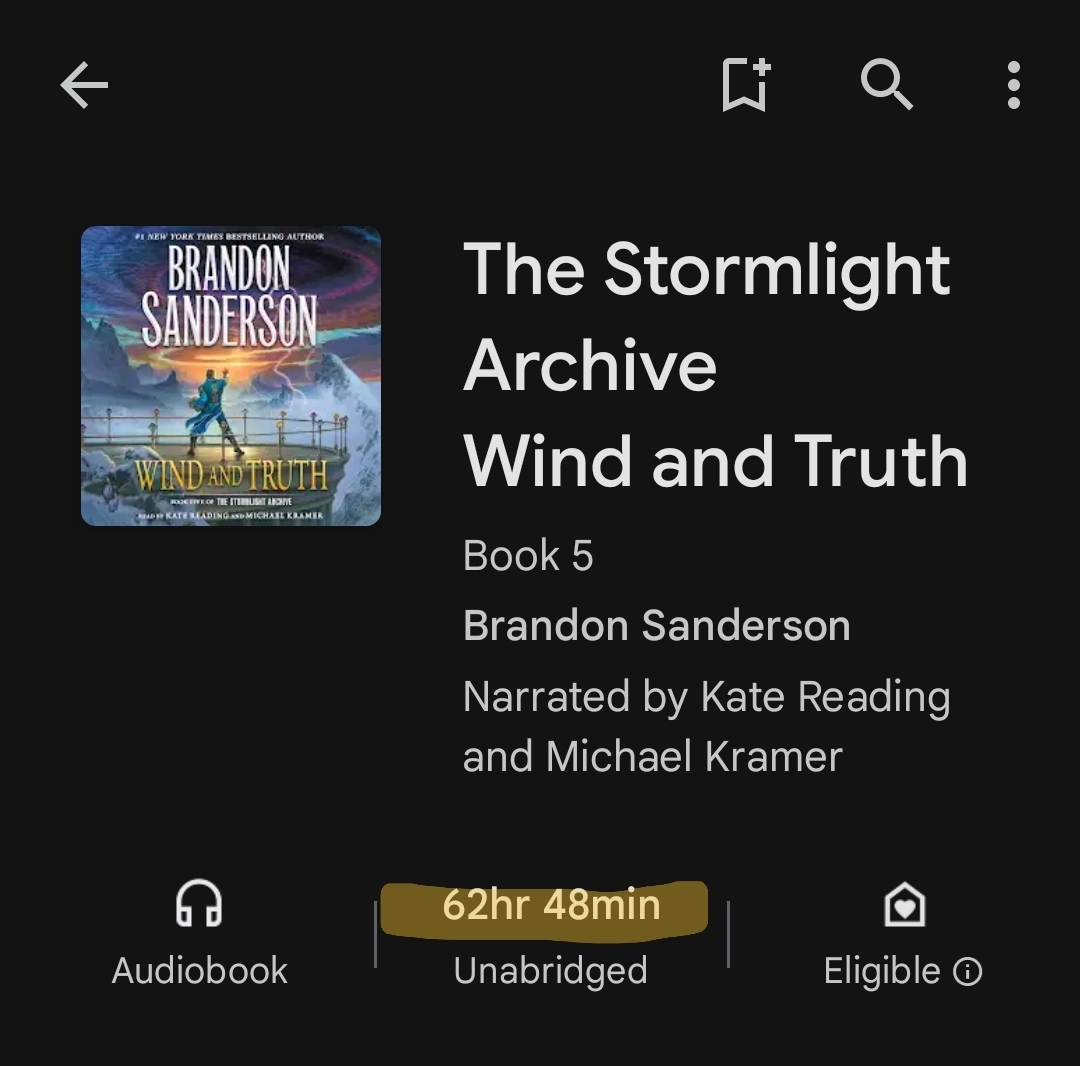Add book to wishlist bookmark icon
Screen dimensions: 1080x1066
point(746,85)
